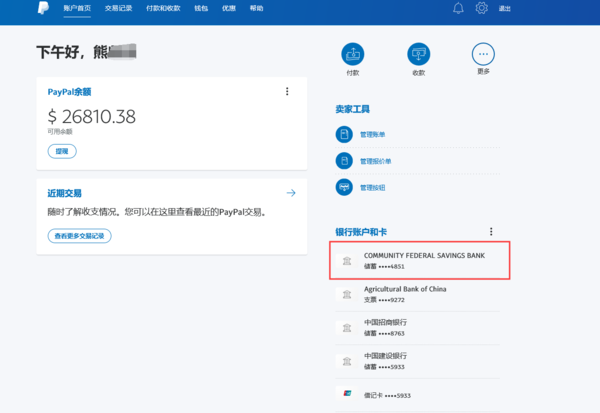Open the PayPal余额 heading link
This screenshot has height=413, width=600.
[x=69, y=92]
